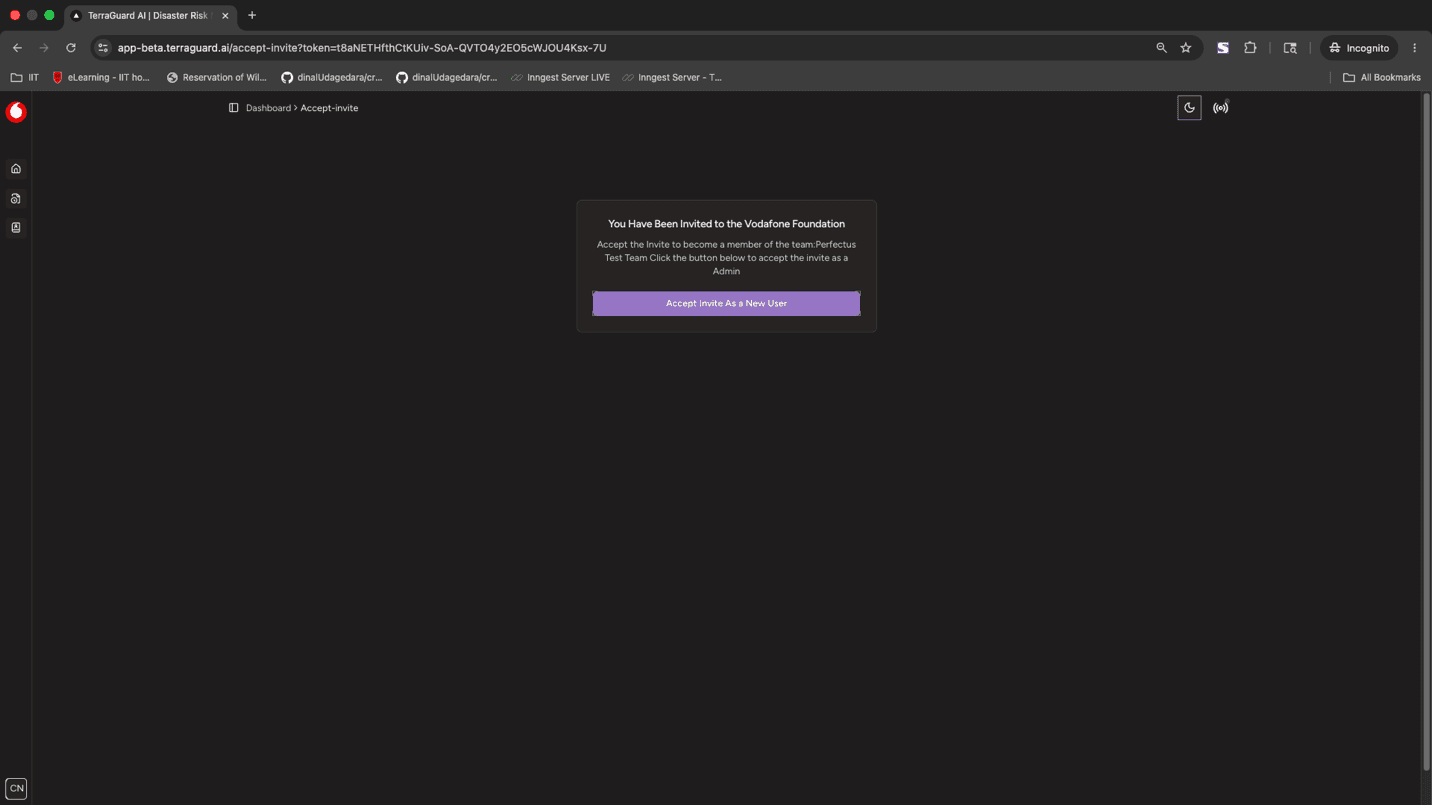Open the Inngest Server LIVE bookmark

tap(560, 77)
